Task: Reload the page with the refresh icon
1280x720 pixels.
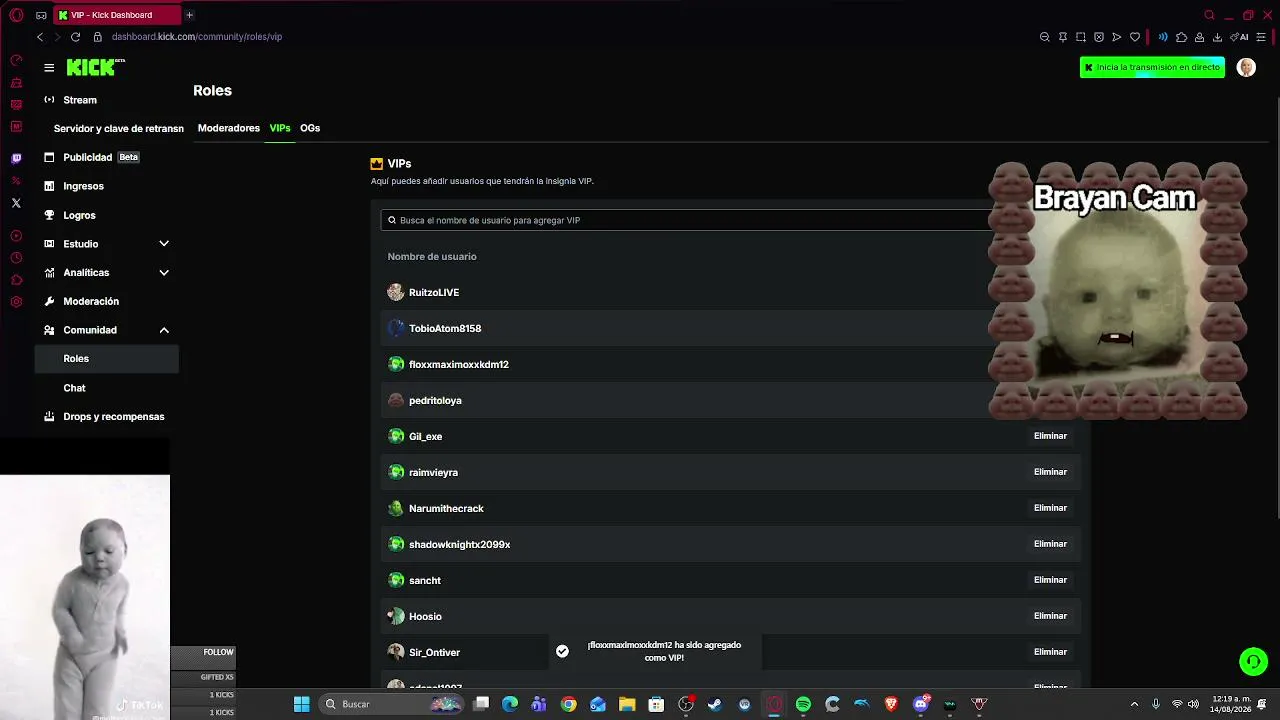Action: (75, 37)
